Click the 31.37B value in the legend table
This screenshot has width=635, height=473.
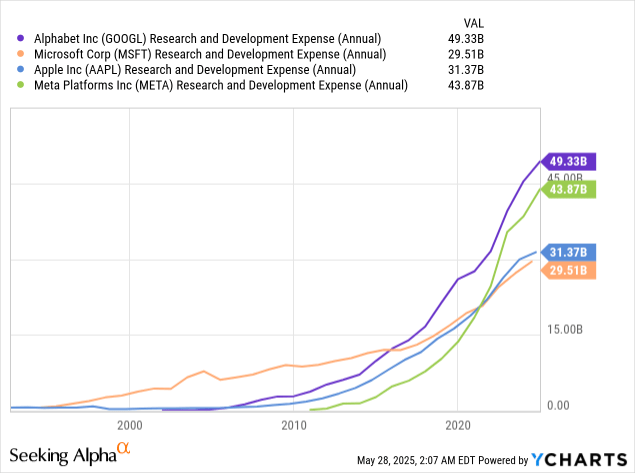(466, 70)
